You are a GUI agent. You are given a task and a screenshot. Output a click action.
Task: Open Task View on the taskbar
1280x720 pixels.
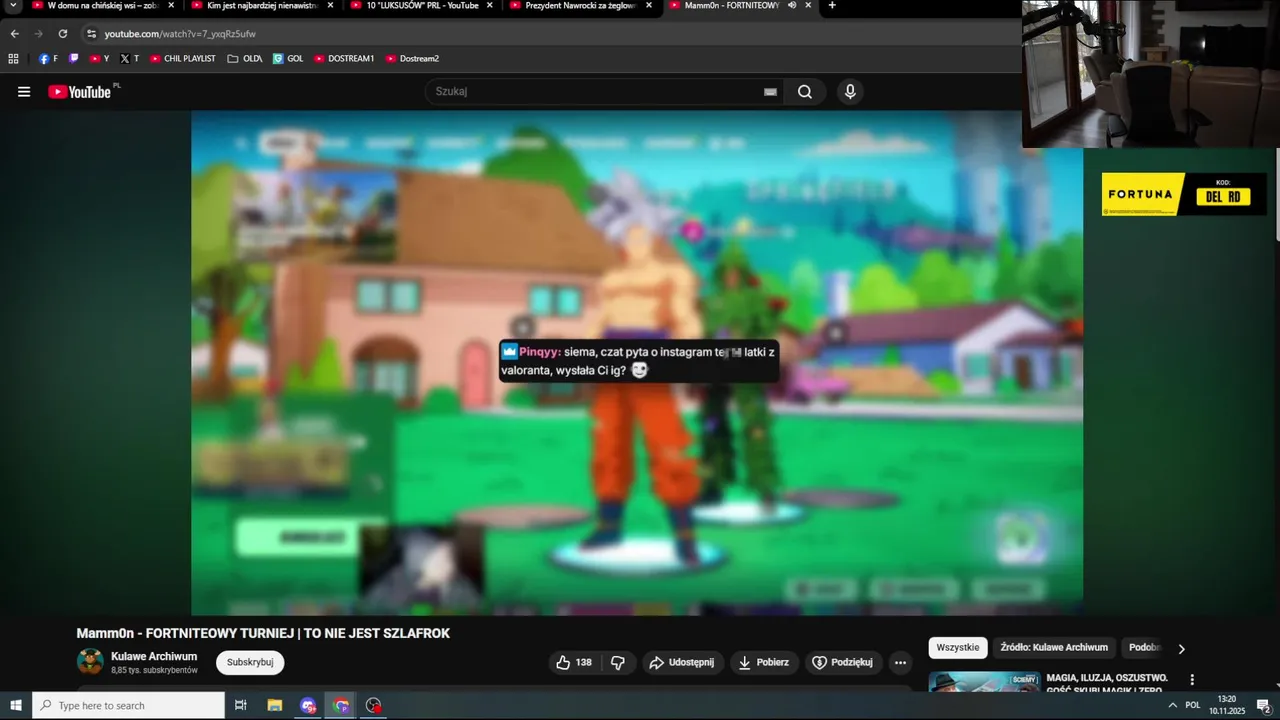click(x=241, y=705)
